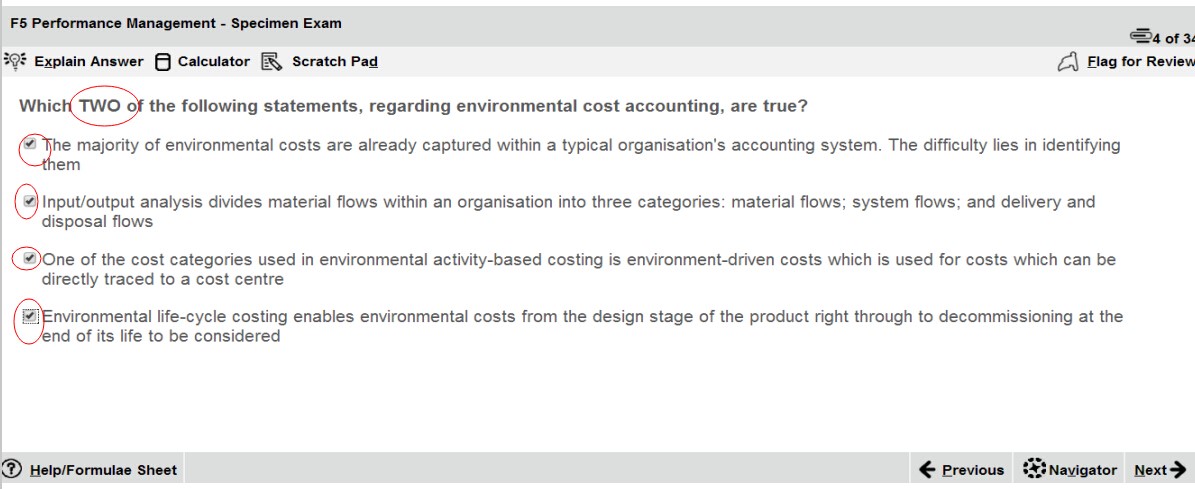Toggle the Input/output analysis checkbox
The height and width of the screenshot is (489, 1195).
(31, 201)
